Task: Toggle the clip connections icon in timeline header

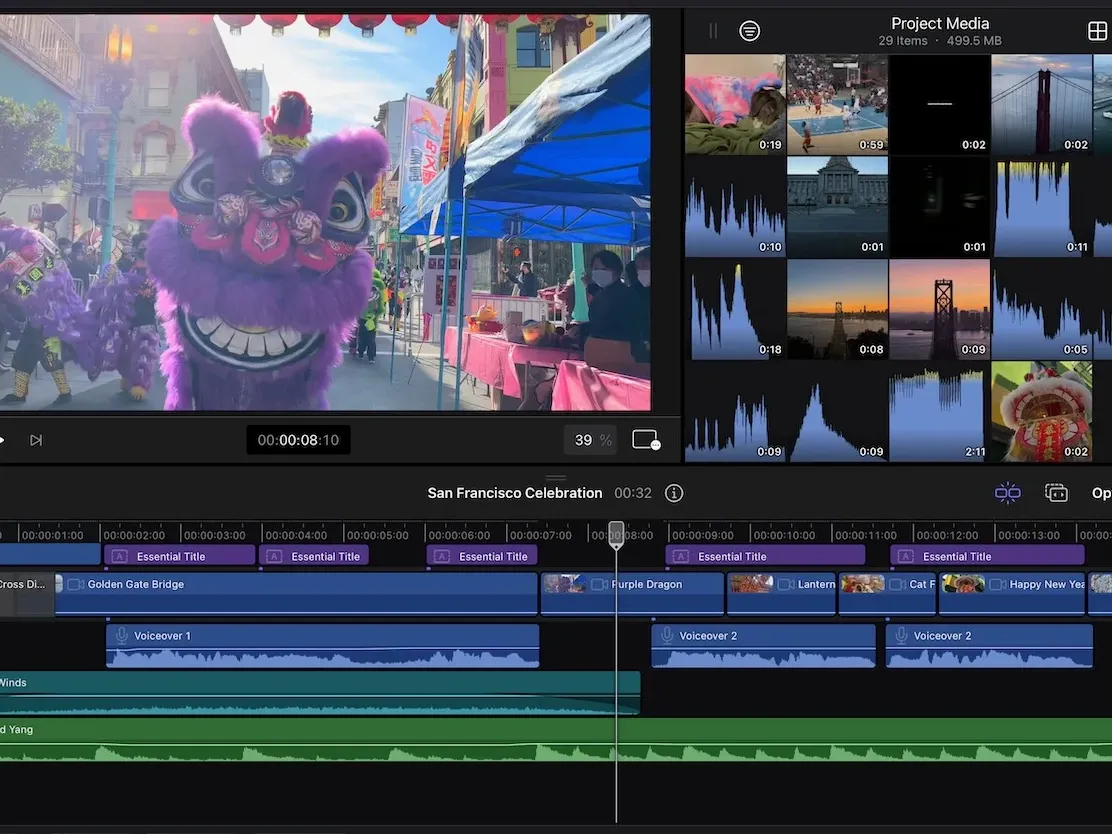Action: [1056, 493]
